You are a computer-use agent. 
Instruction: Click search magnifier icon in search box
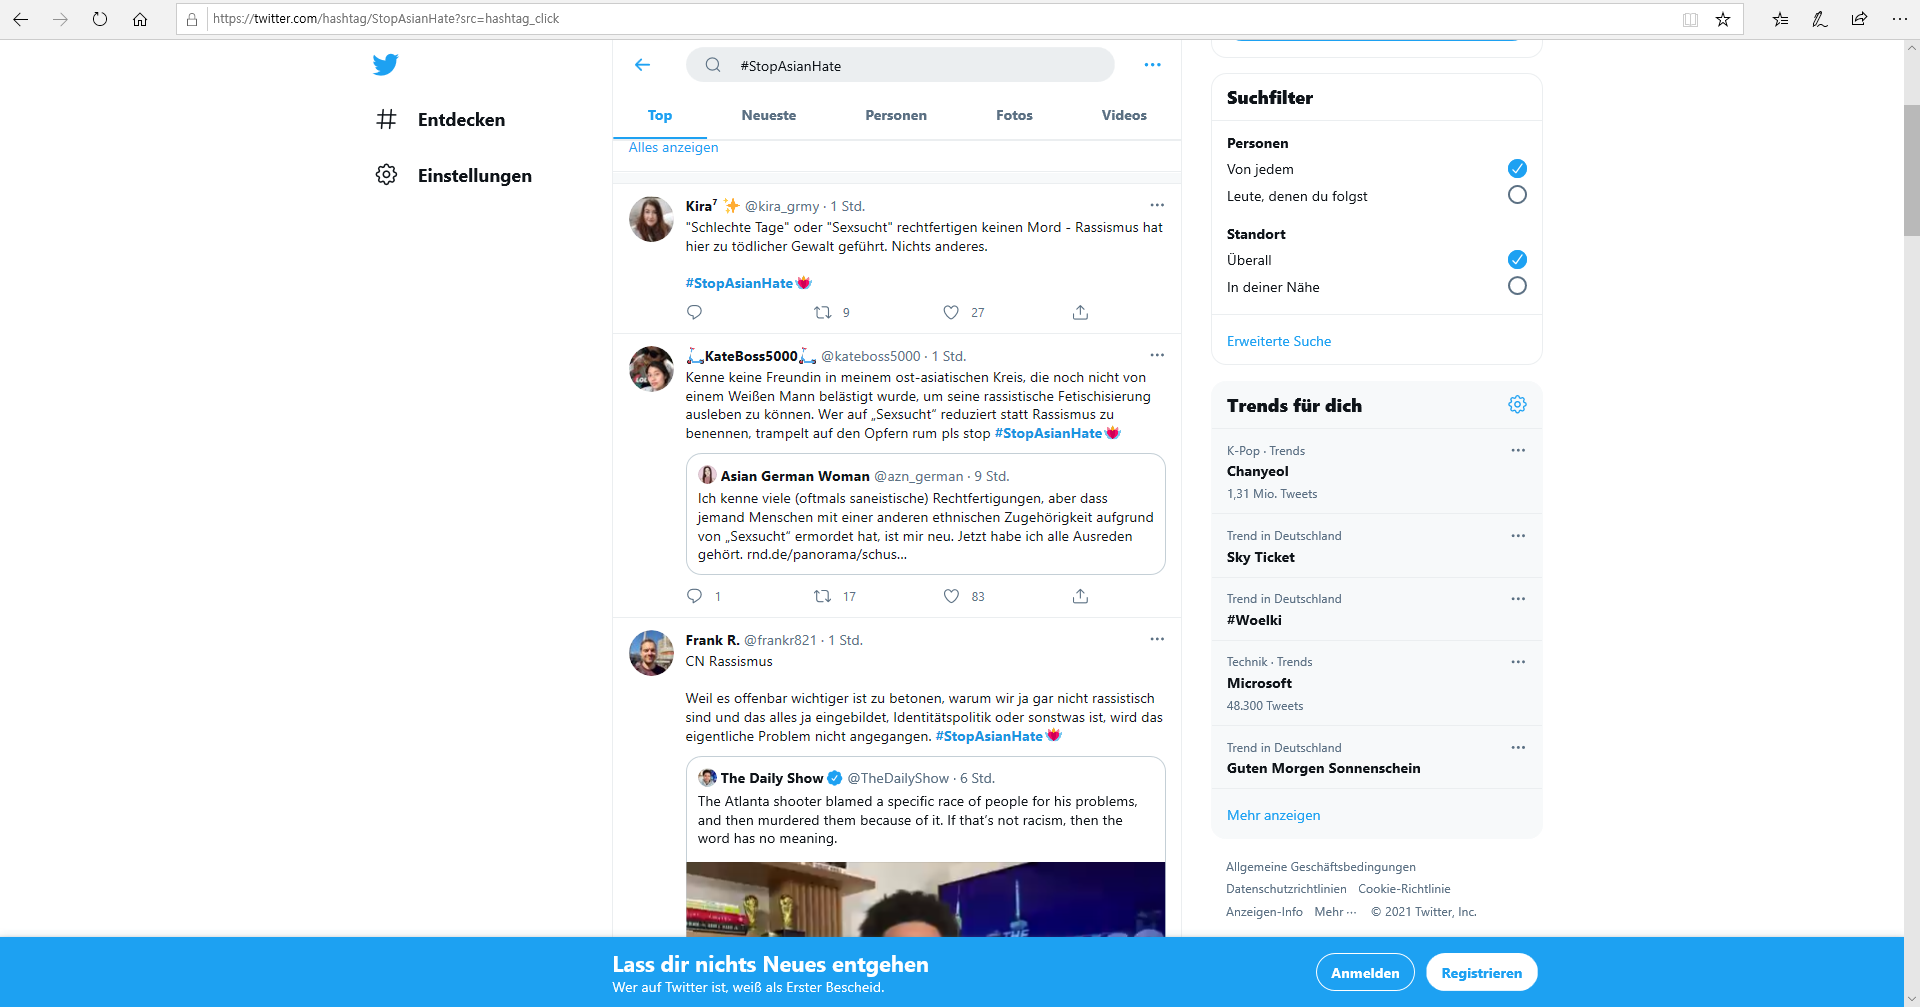(x=713, y=65)
